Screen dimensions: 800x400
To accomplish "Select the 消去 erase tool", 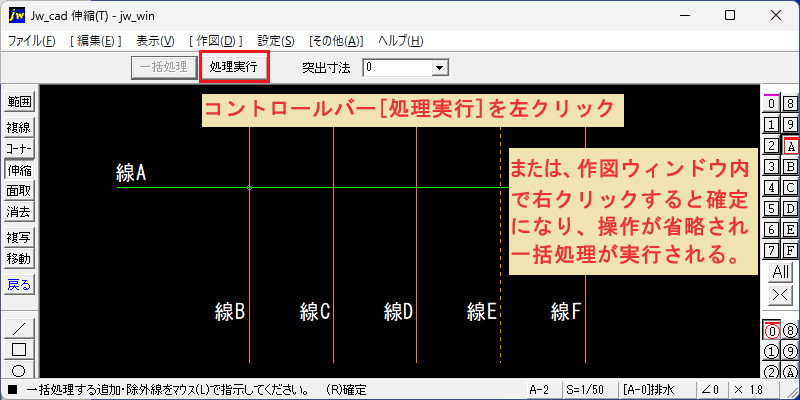I will [19, 212].
